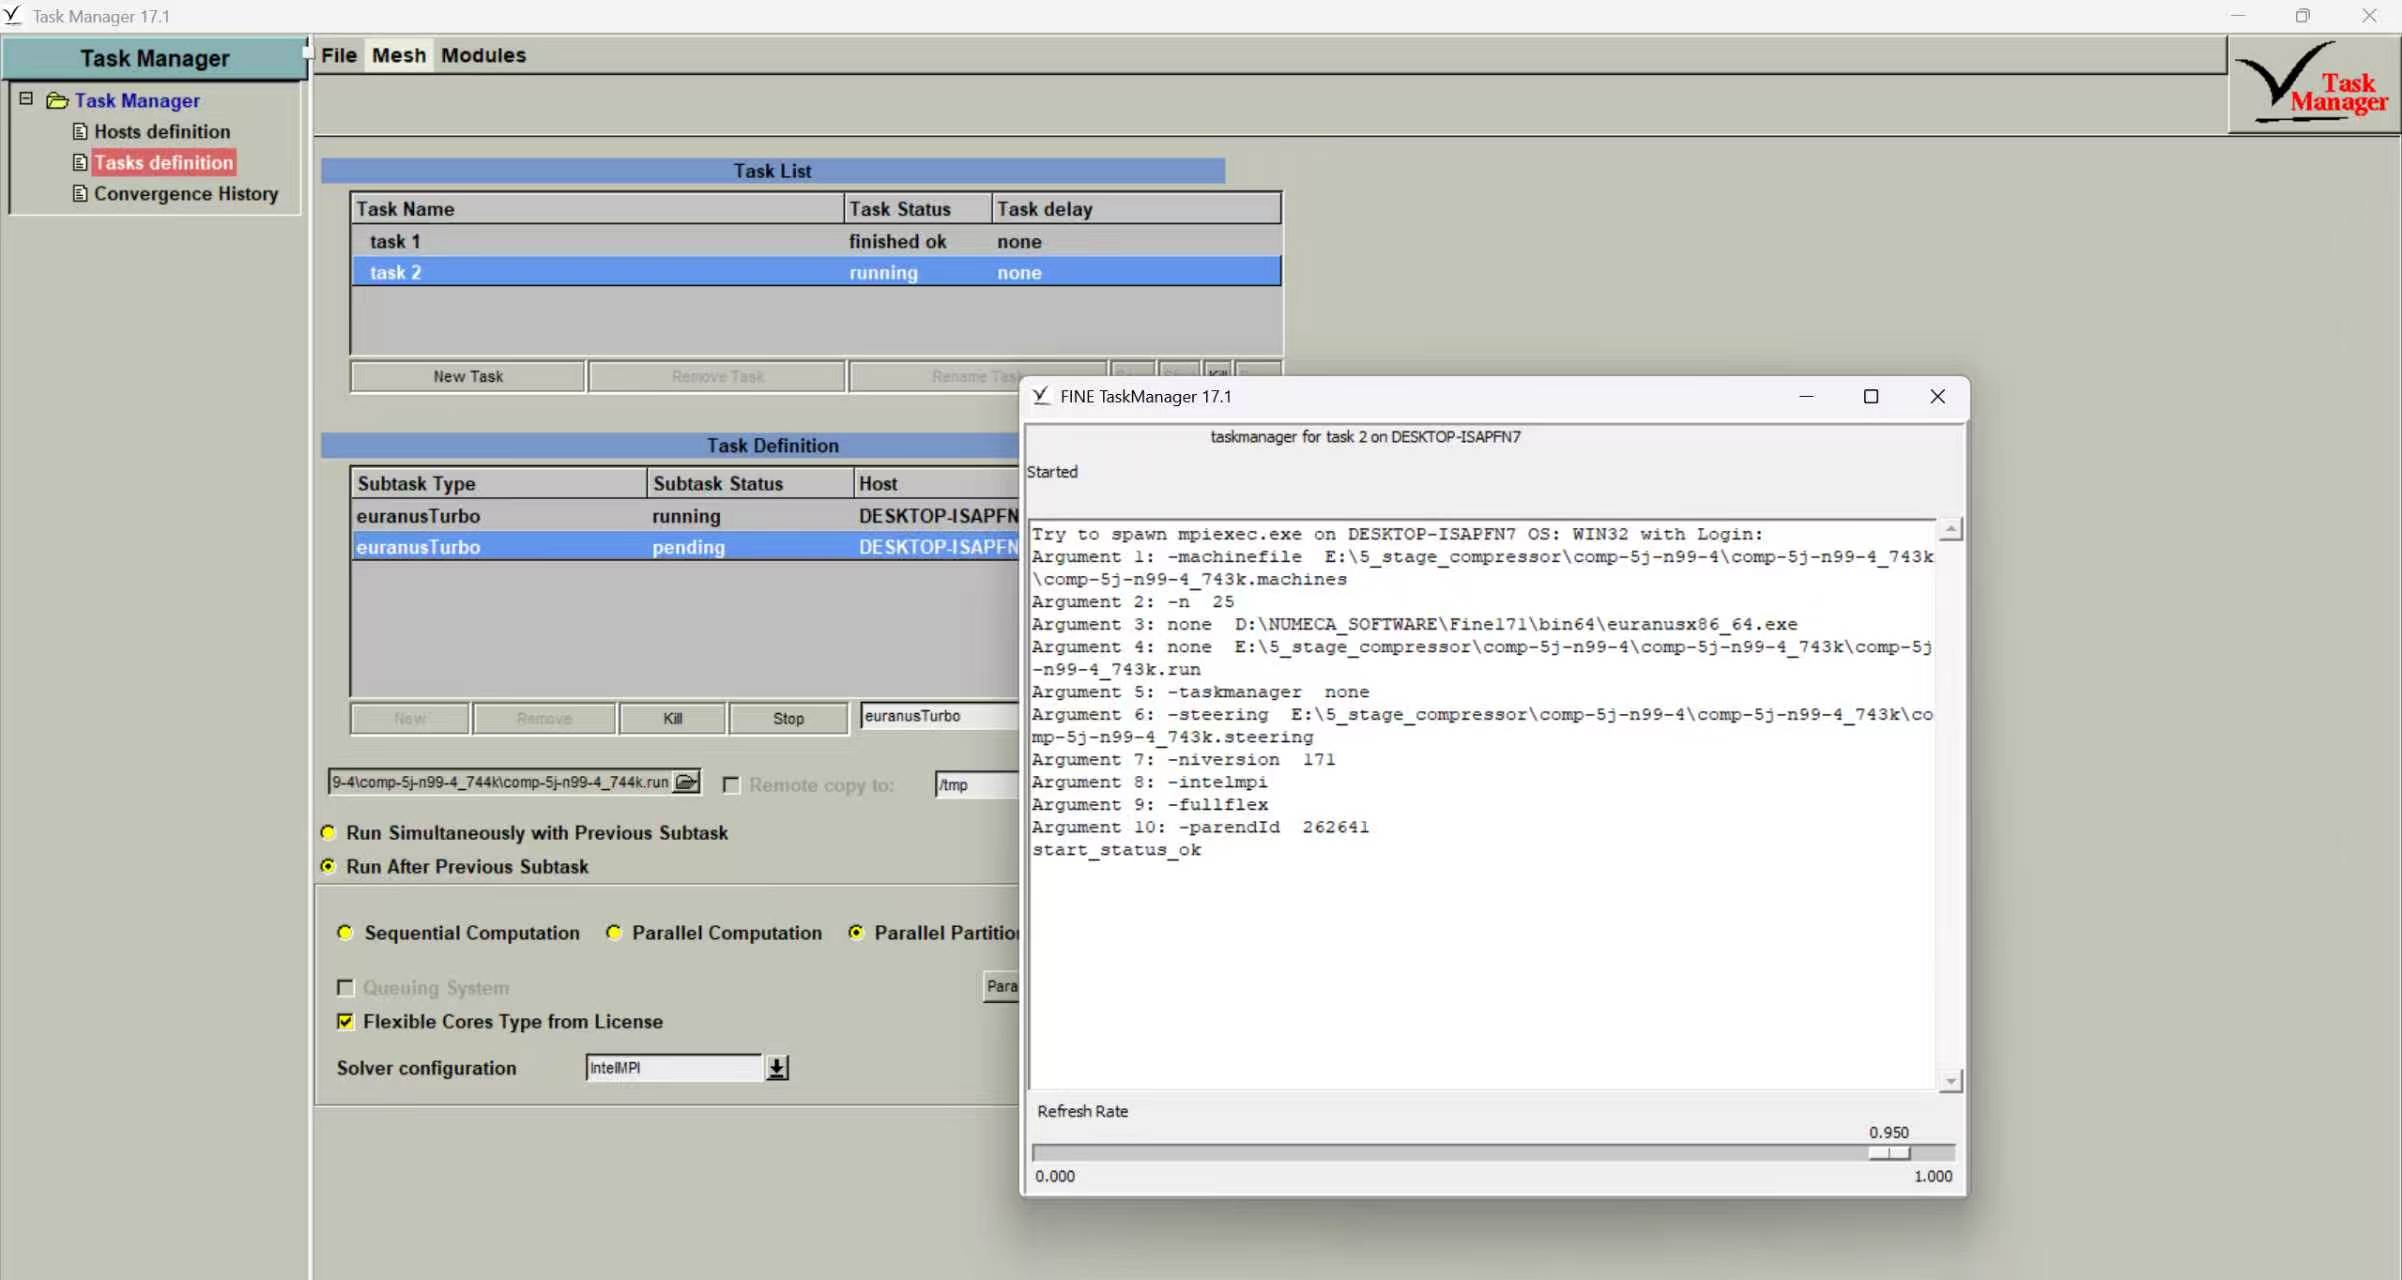This screenshot has height=1280, width=2402.
Task: Click the page icon next to Tasks definition
Action: tap(80, 162)
